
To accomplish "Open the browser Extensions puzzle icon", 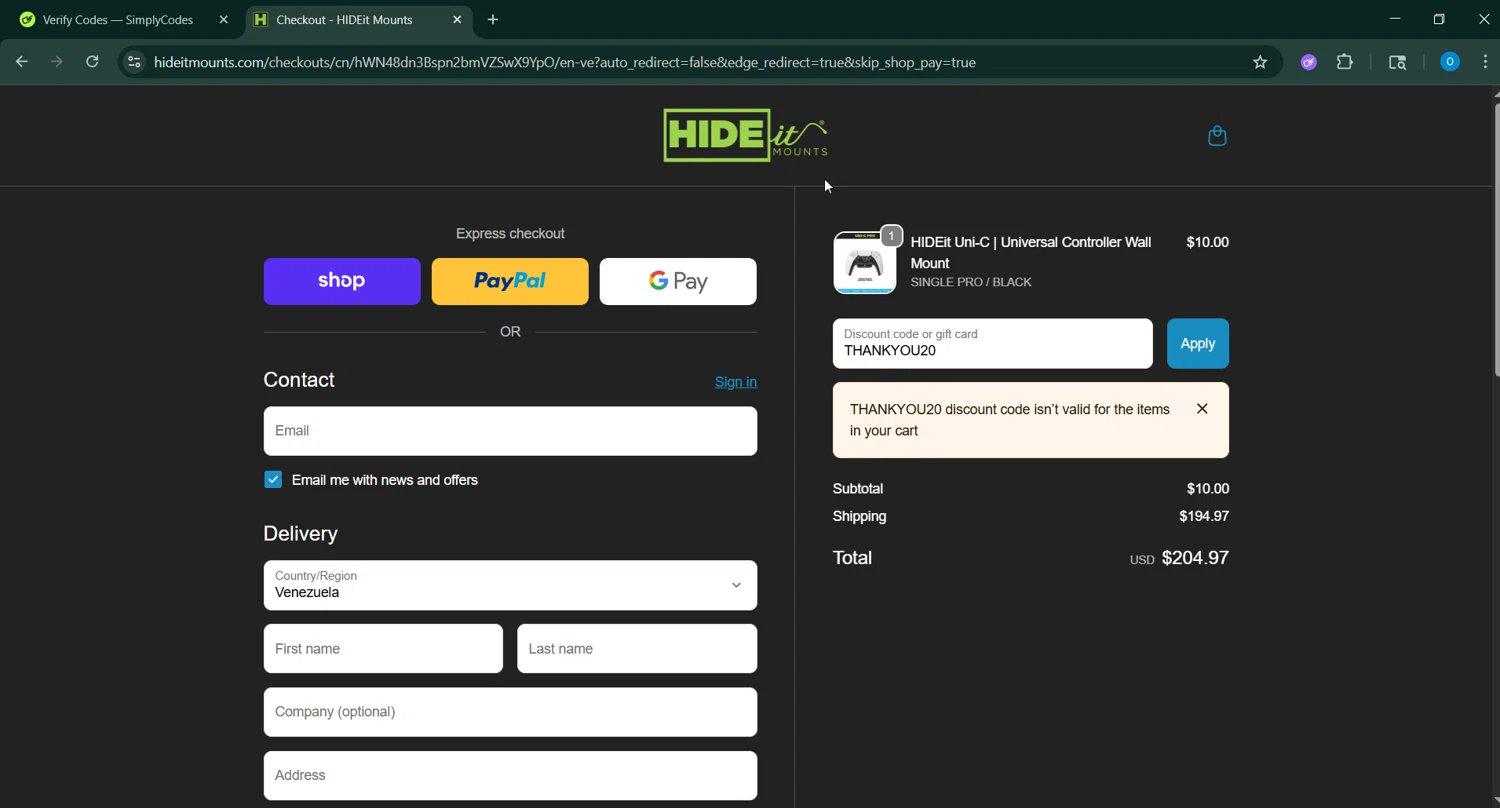I will (x=1345, y=62).
